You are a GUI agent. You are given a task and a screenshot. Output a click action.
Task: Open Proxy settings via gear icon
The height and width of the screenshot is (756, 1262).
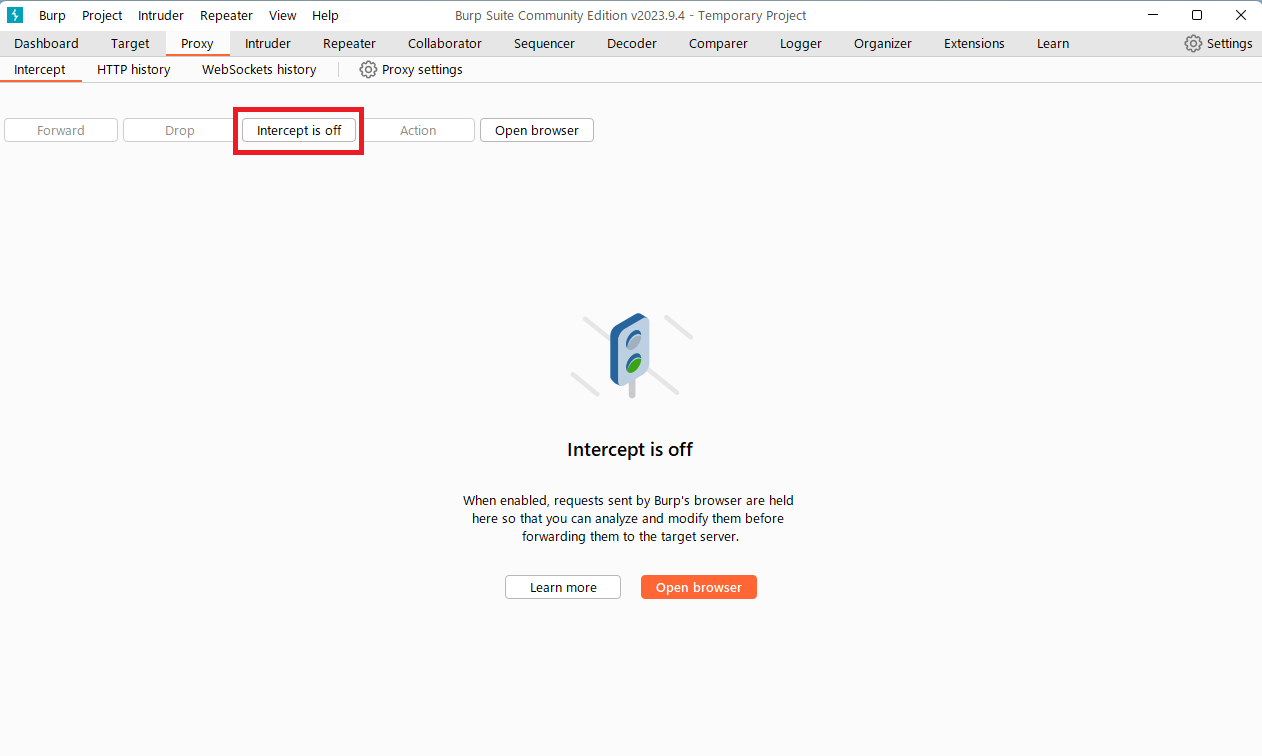368,70
